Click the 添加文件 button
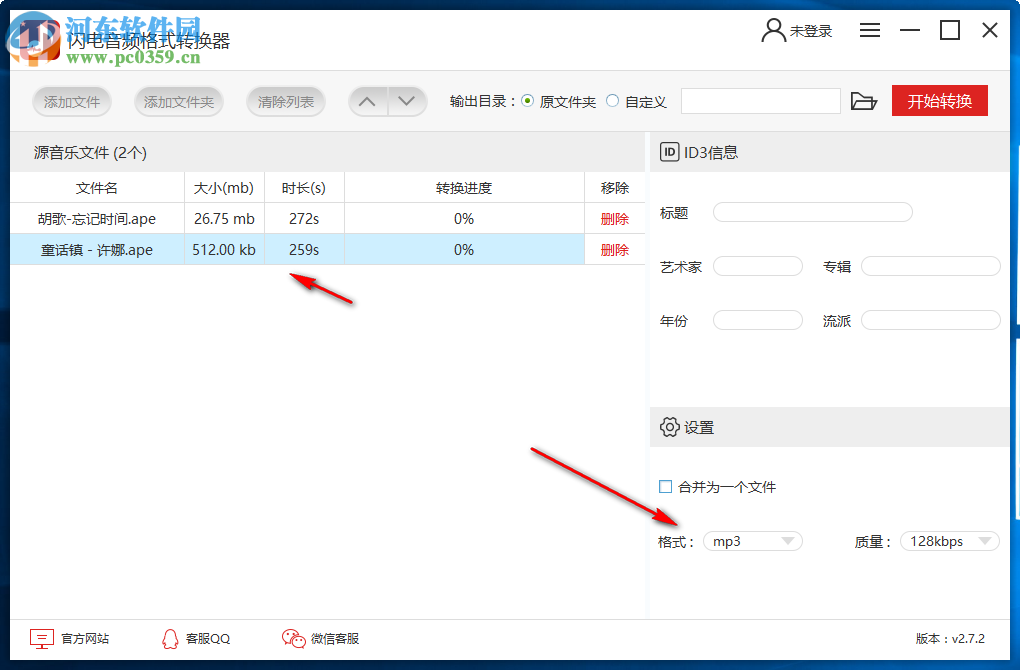Viewport: 1020px width, 670px height. 71,101
